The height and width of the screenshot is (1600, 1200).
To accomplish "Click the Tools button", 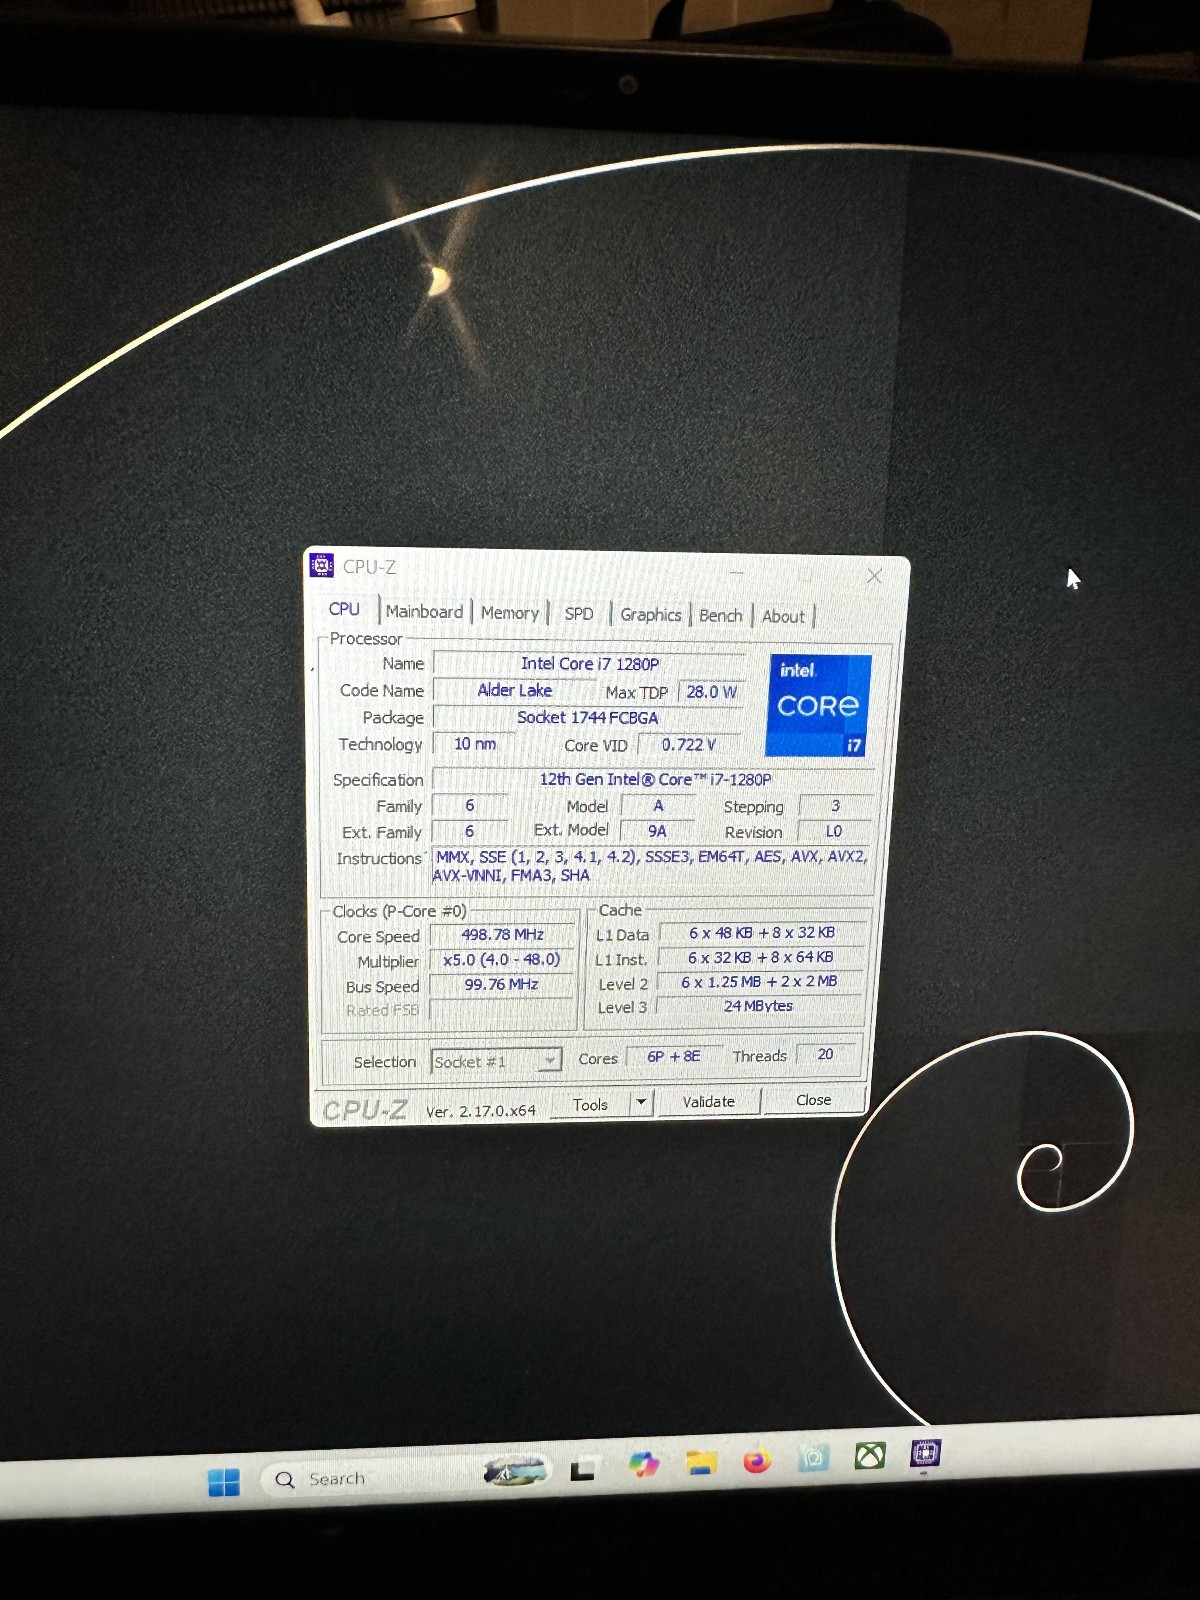I will (590, 1105).
